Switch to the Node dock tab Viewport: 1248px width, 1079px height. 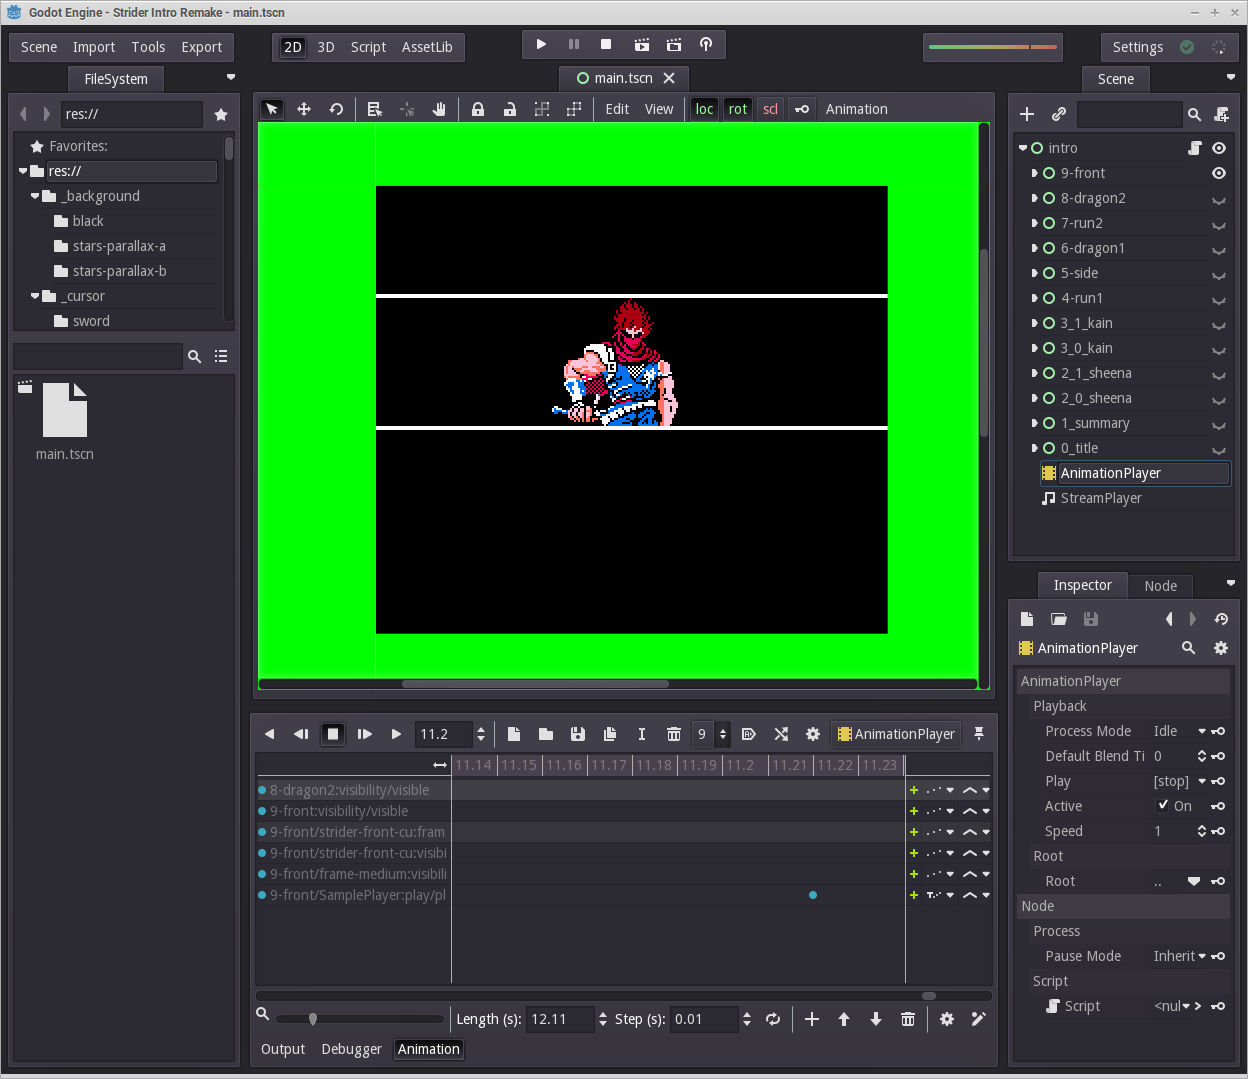coord(1160,586)
